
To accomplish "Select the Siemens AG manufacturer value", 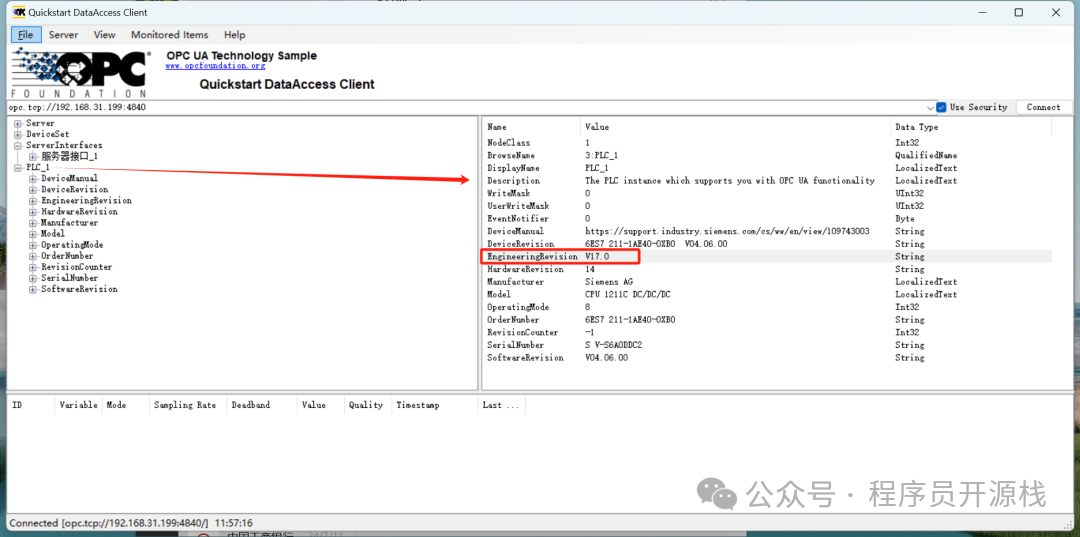I will pos(609,282).
